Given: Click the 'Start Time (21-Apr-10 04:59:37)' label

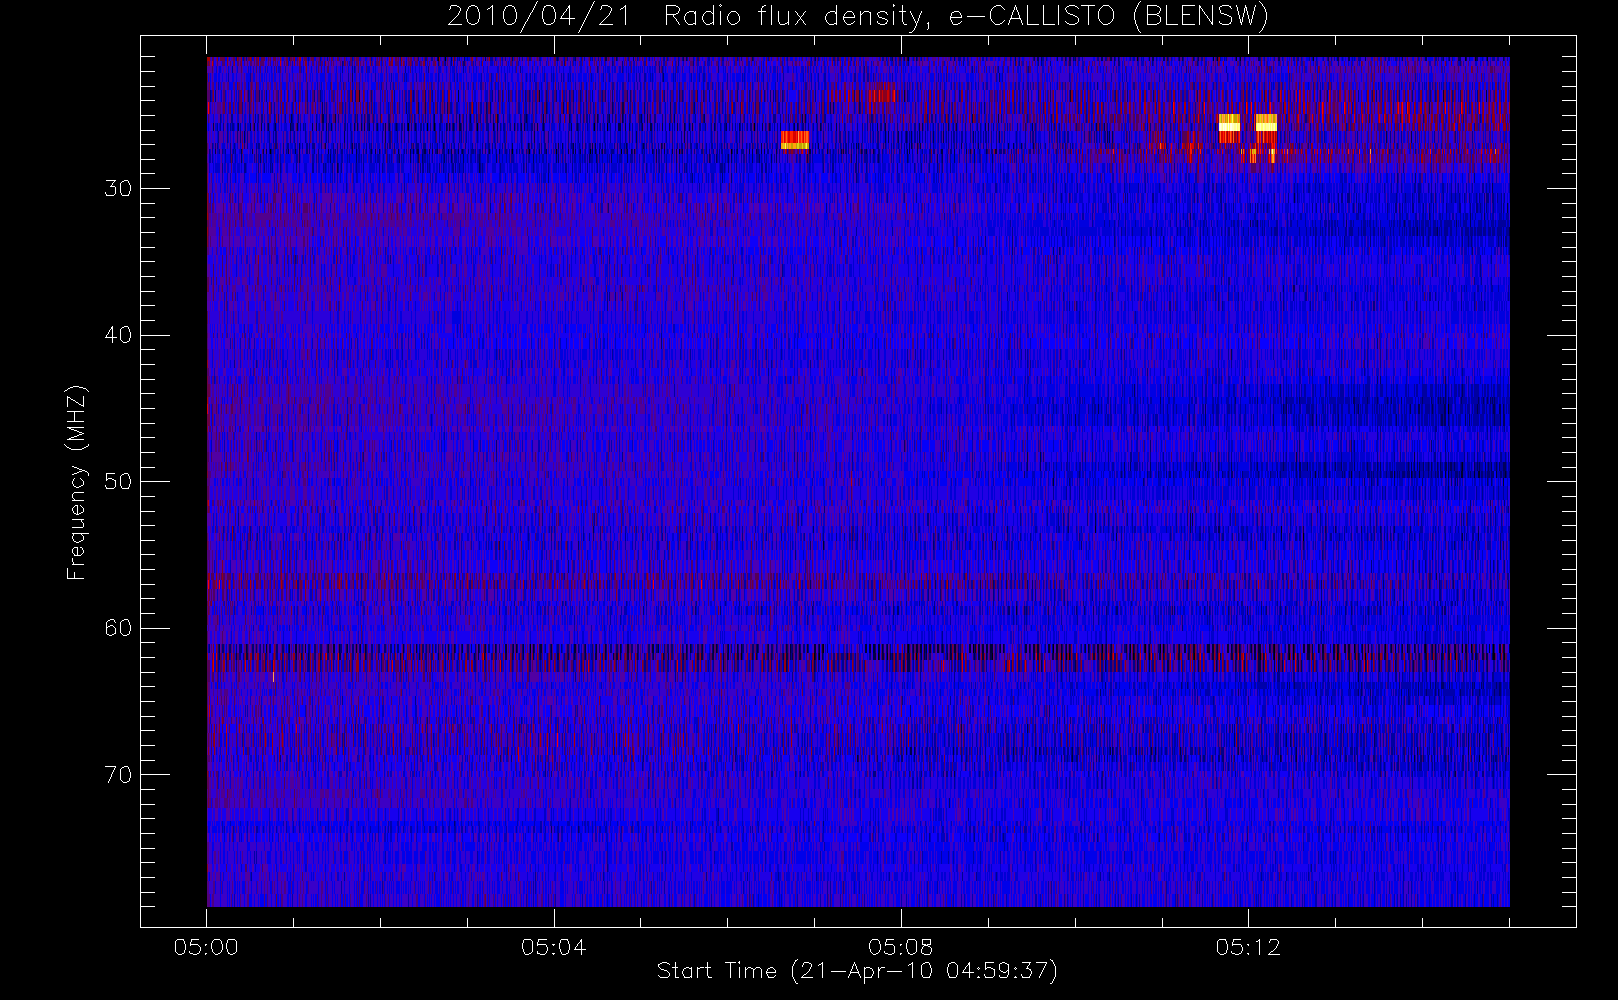Looking at the screenshot, I should [x=857, y=971].
